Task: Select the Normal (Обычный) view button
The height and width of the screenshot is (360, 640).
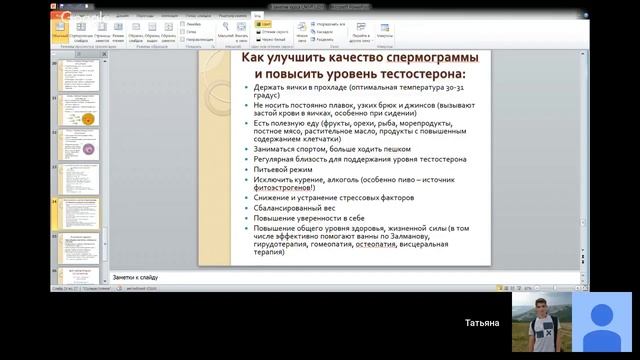Action: [60, 32]
